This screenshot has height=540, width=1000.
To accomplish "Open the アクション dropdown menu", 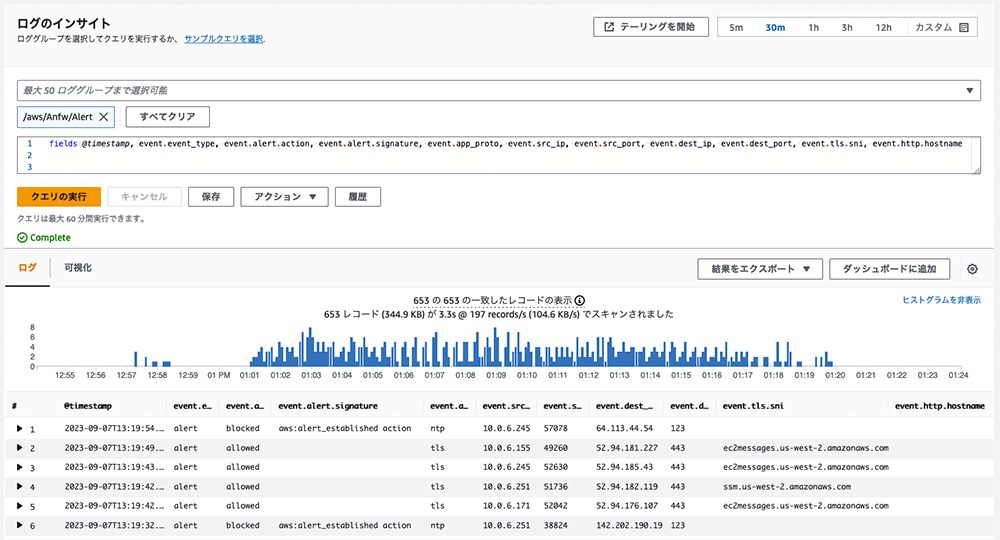I will [284, 196].
